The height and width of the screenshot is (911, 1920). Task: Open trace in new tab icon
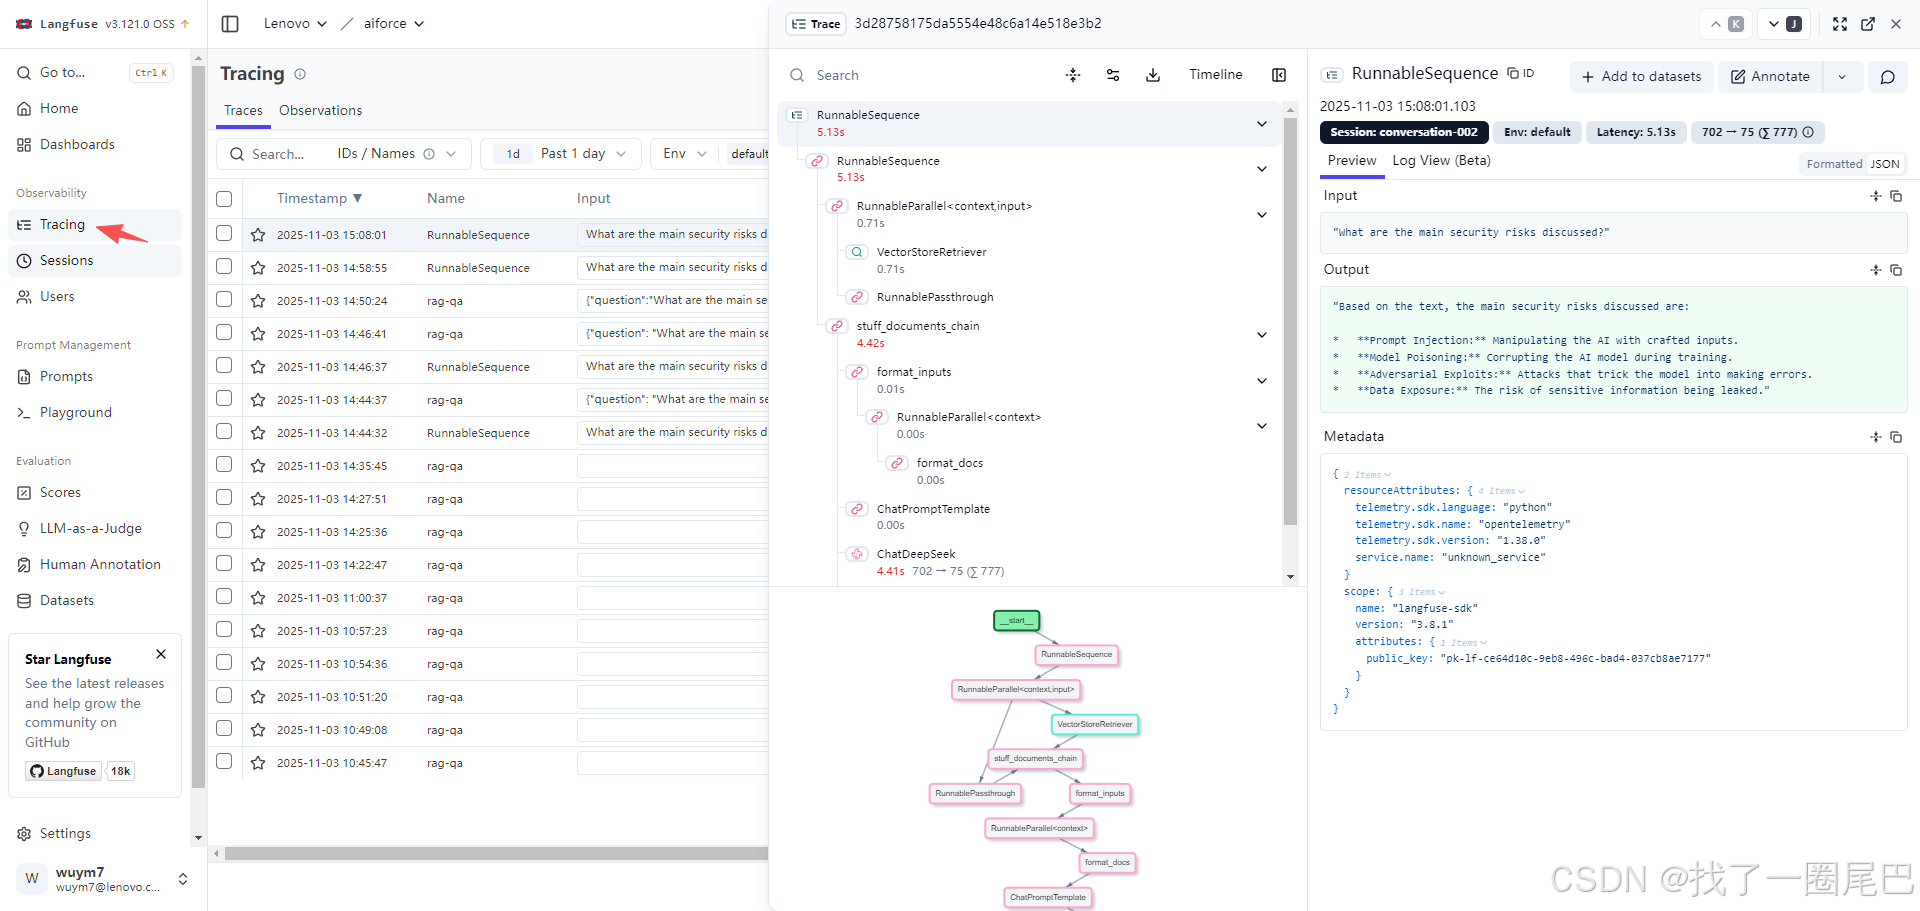point(1868,24)
